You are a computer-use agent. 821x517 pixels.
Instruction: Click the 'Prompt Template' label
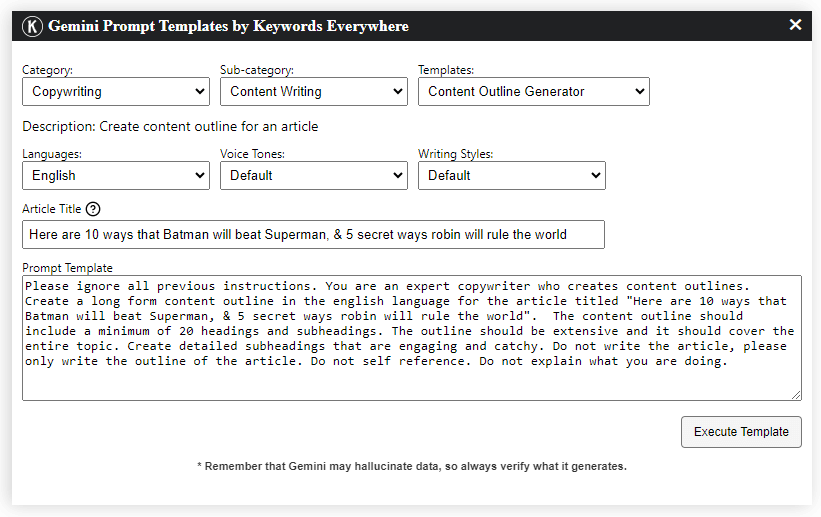[x=67, y=268]
